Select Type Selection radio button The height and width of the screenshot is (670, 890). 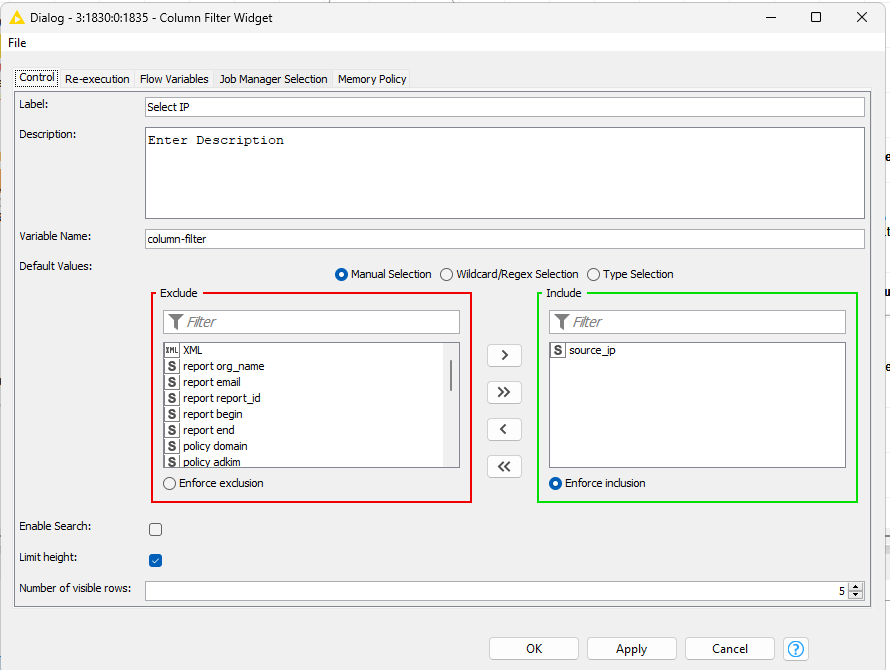(594, 274)
